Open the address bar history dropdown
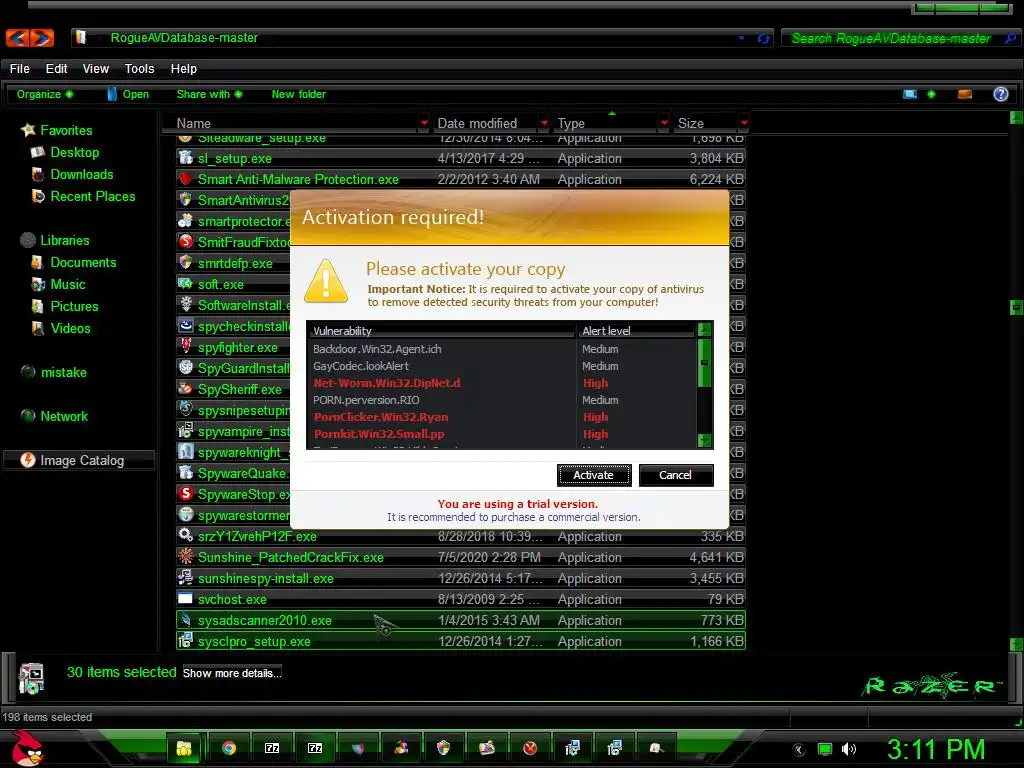This screenshot has width=1024, height=768. [741, 38]
